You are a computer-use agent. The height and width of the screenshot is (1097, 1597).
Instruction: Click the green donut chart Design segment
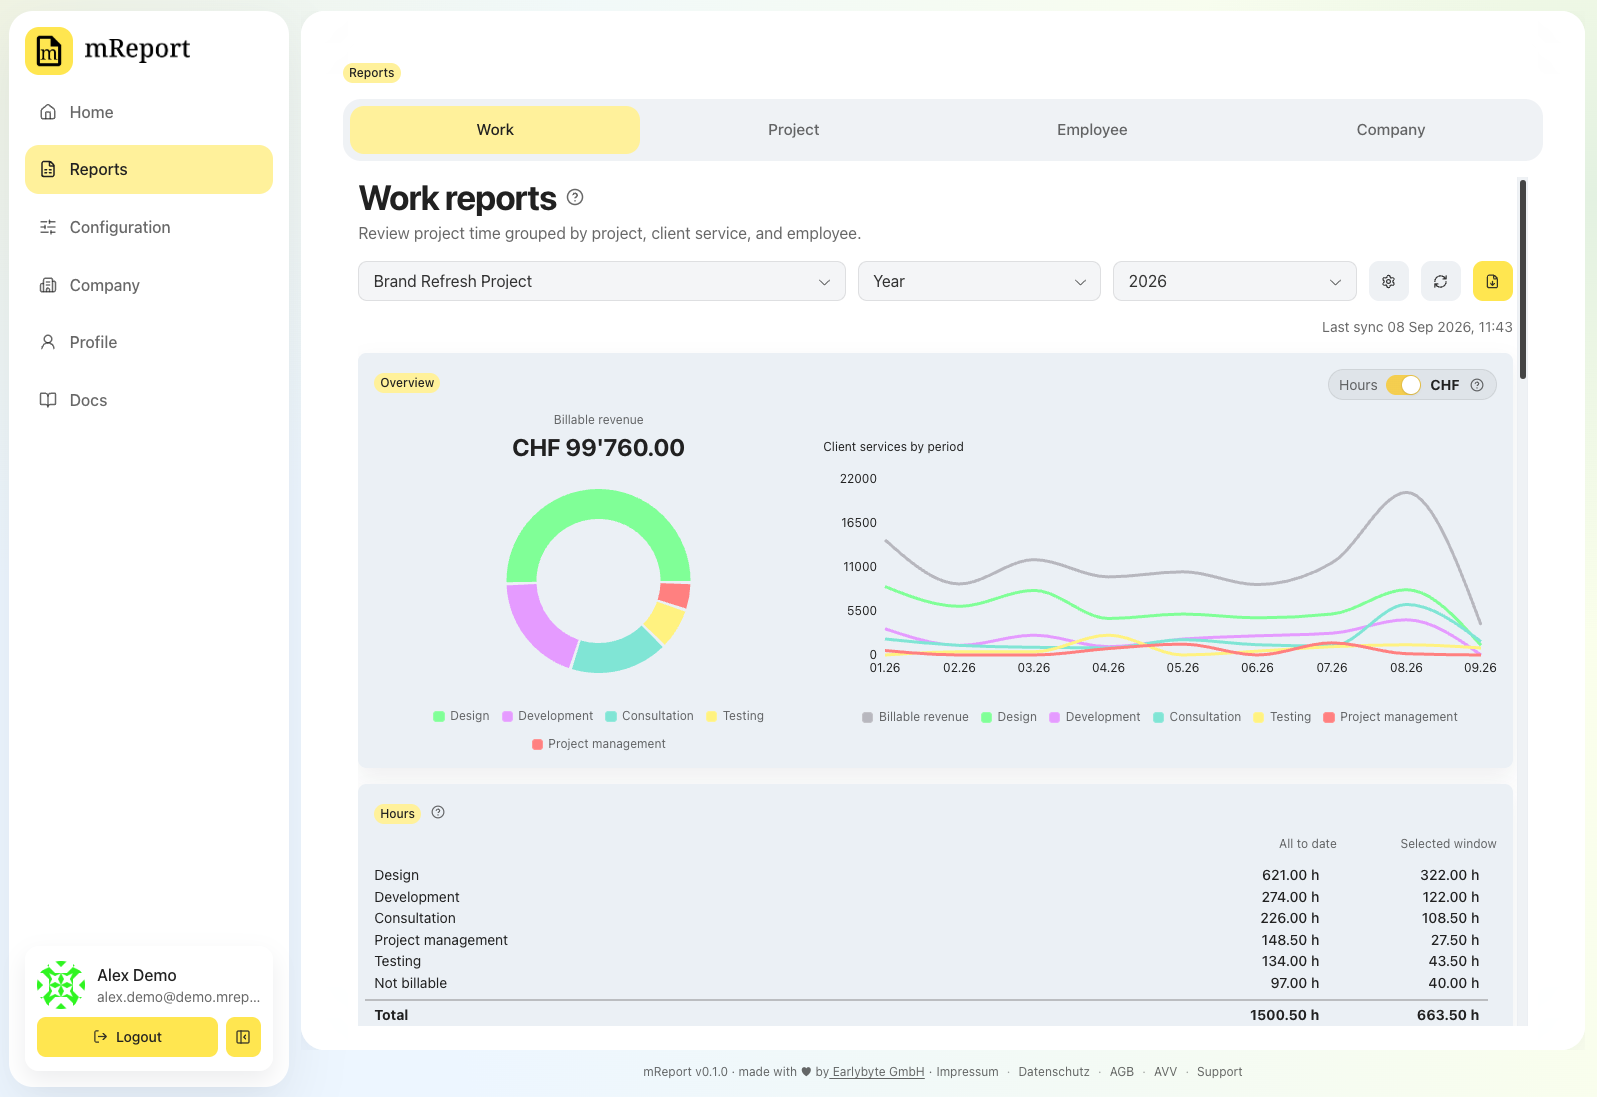pyautogui.click(x=598, y=504)
